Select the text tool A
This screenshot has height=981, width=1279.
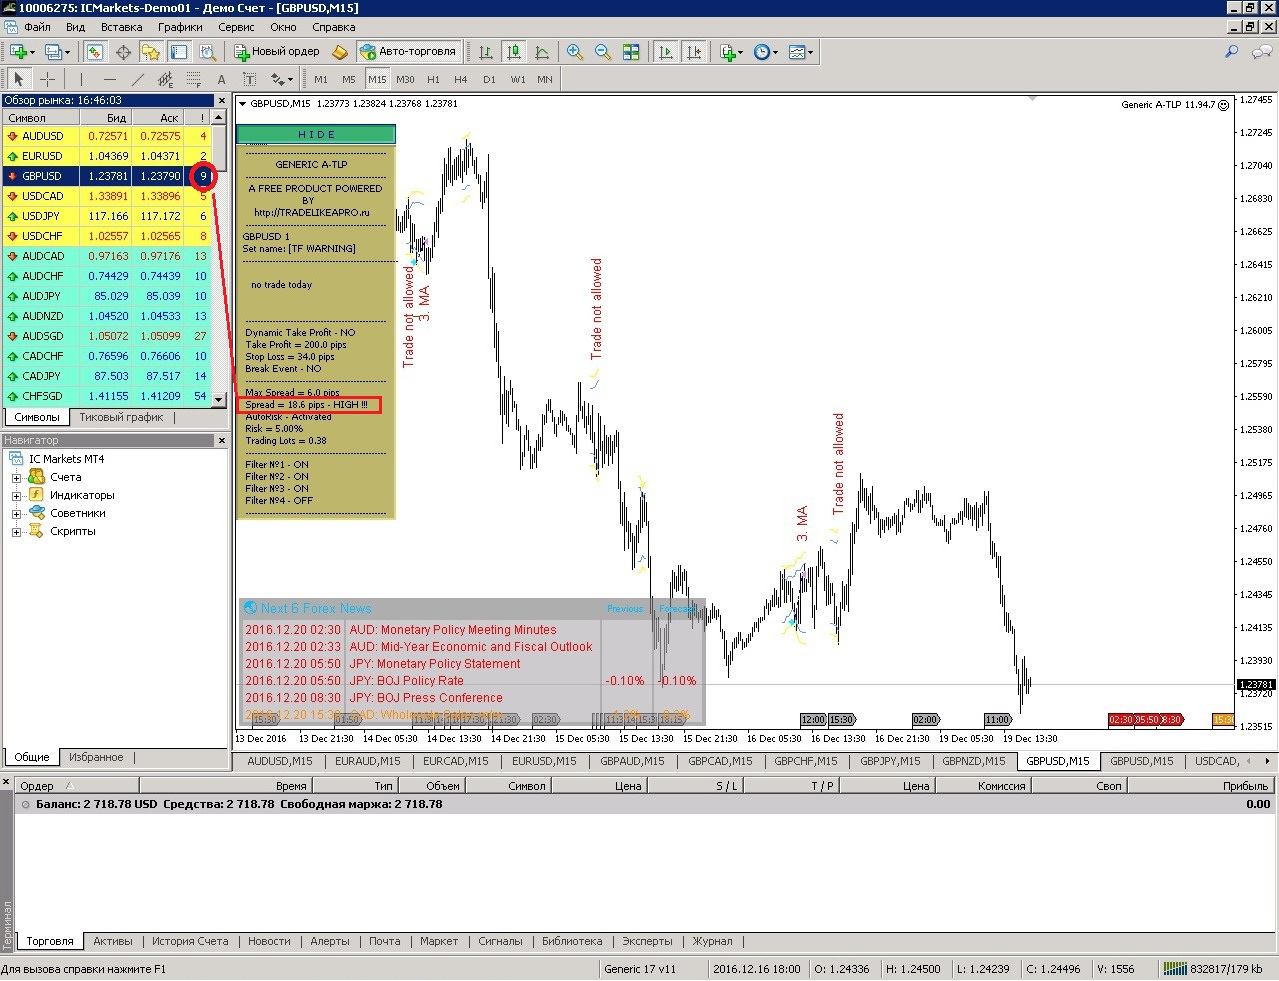(x=221, y=79)
